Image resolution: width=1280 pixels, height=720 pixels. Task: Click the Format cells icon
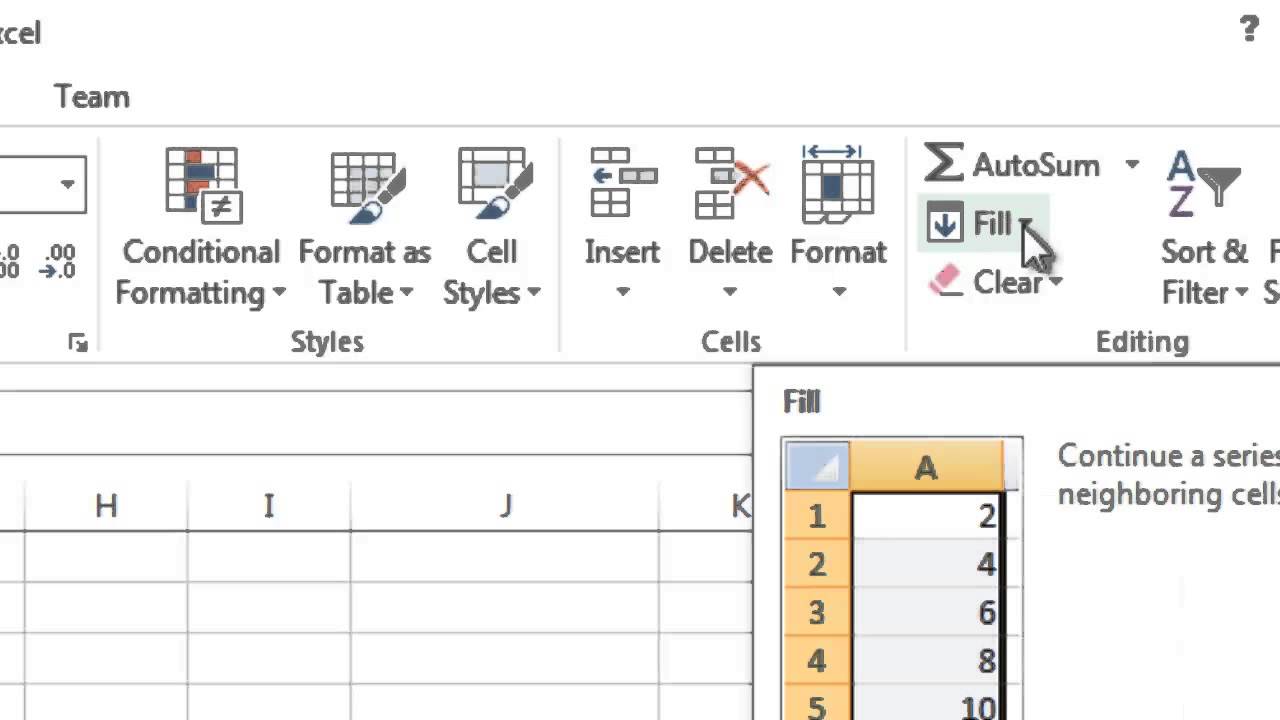838,183
